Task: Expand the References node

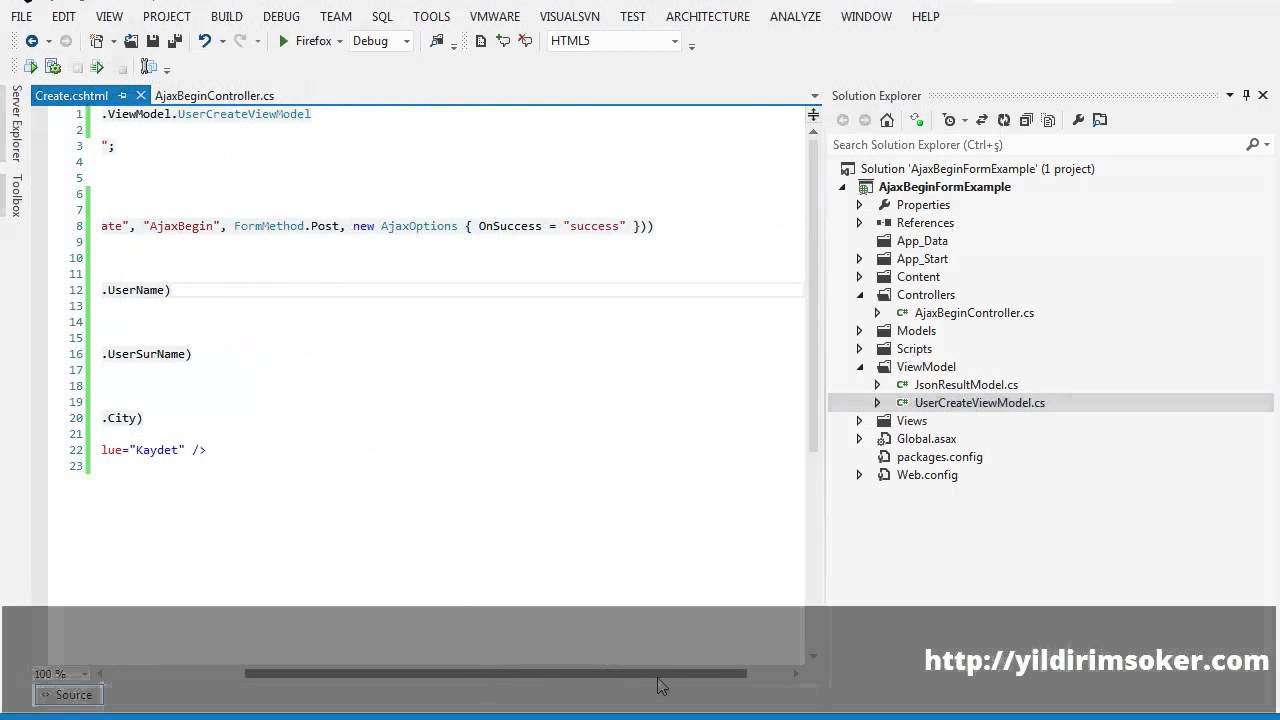Action: pyautogui.click(x=859, y=223)
